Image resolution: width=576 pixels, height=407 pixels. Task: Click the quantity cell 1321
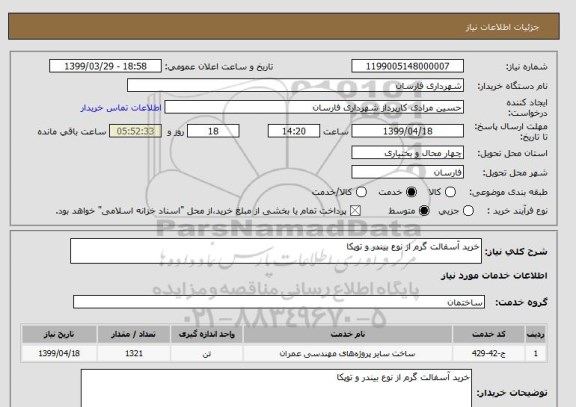[x=134, y=354]
